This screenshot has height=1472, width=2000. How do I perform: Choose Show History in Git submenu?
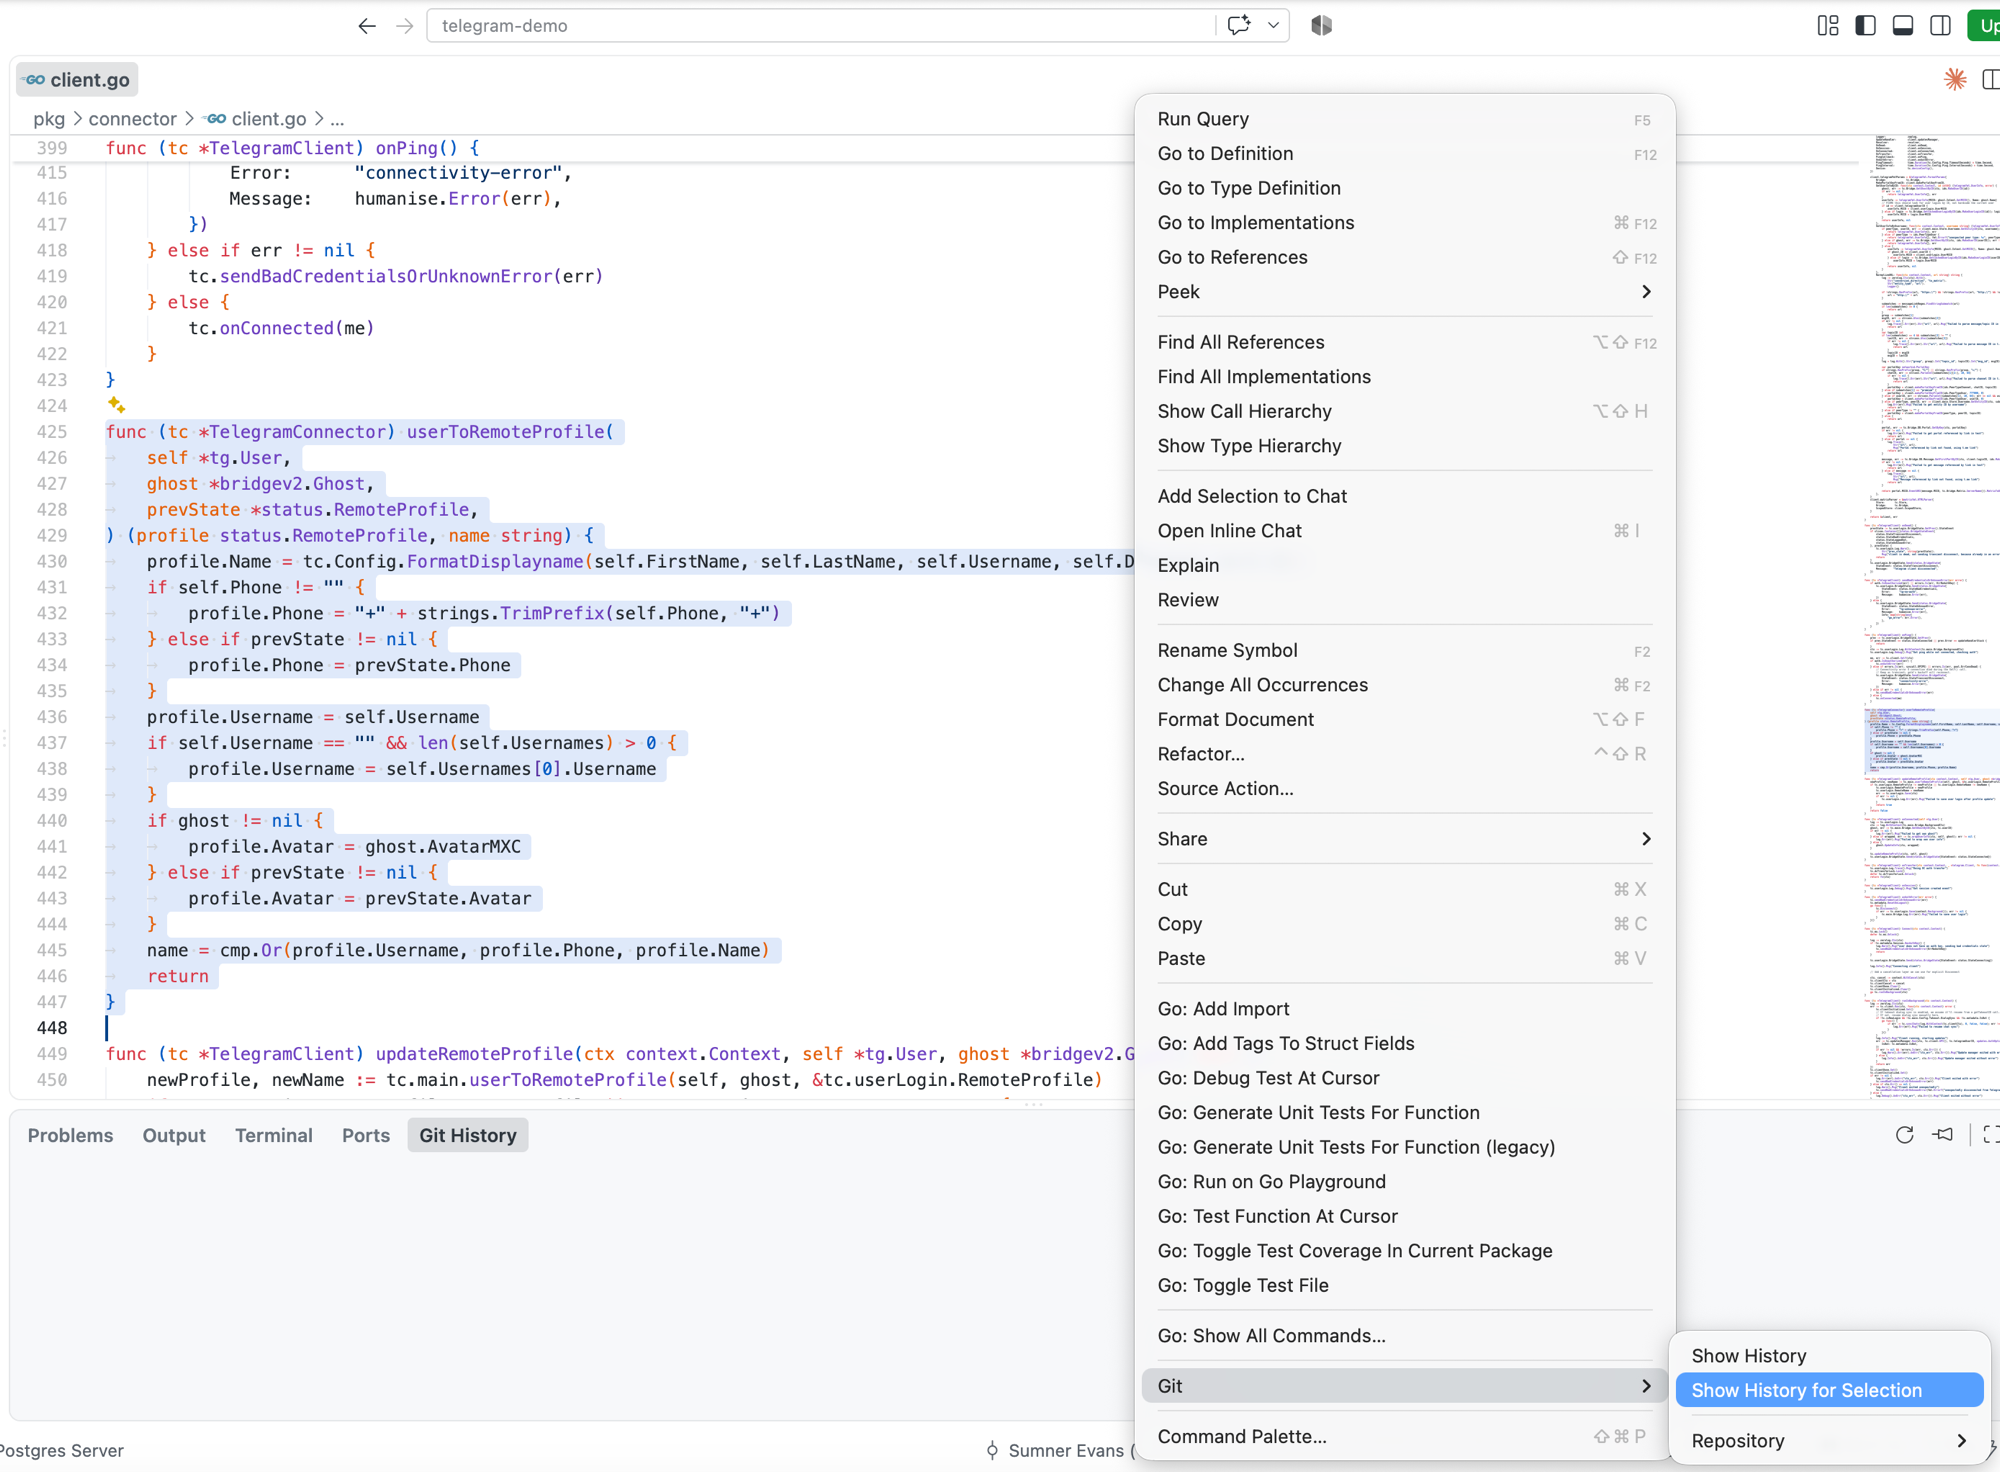click(1829, 1356)
